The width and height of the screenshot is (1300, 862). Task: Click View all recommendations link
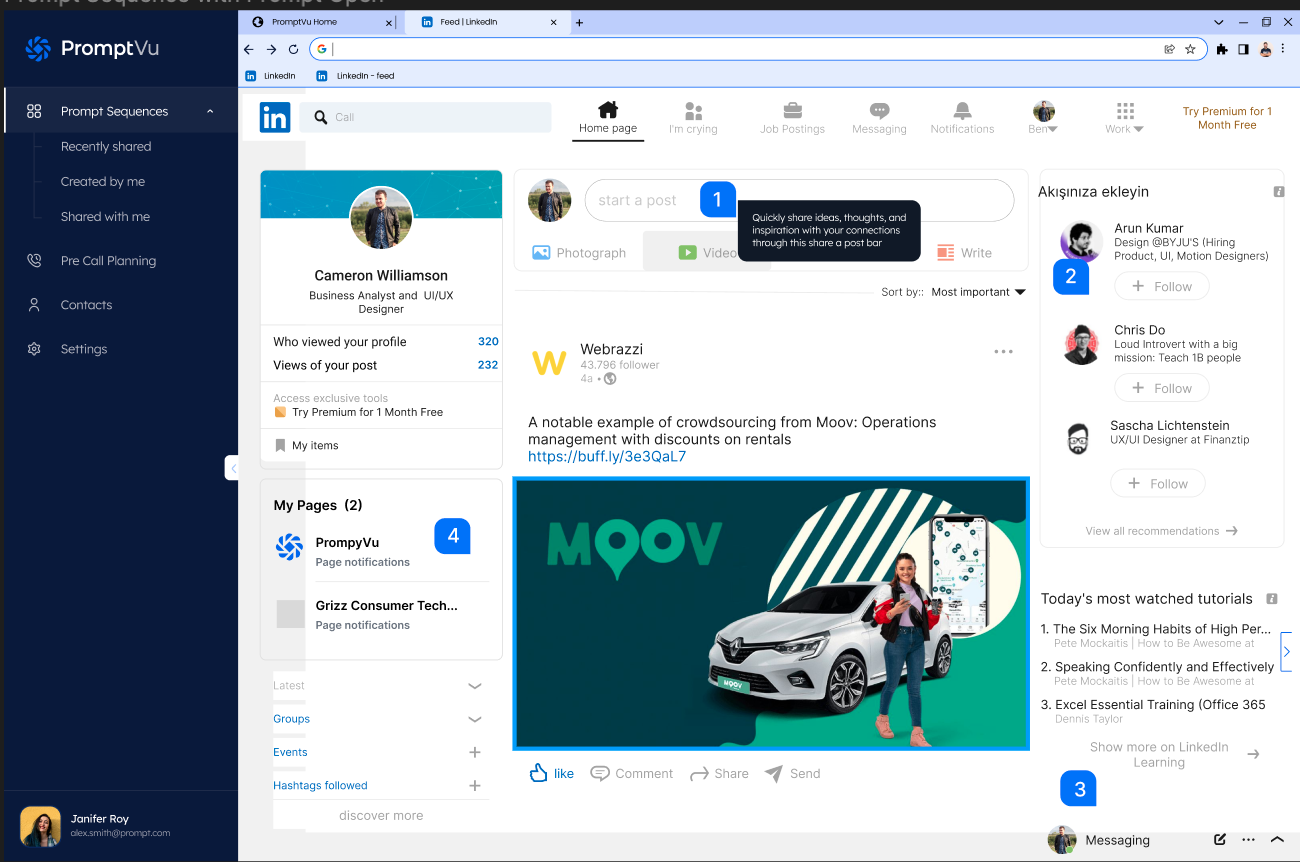coord(1161,531)
